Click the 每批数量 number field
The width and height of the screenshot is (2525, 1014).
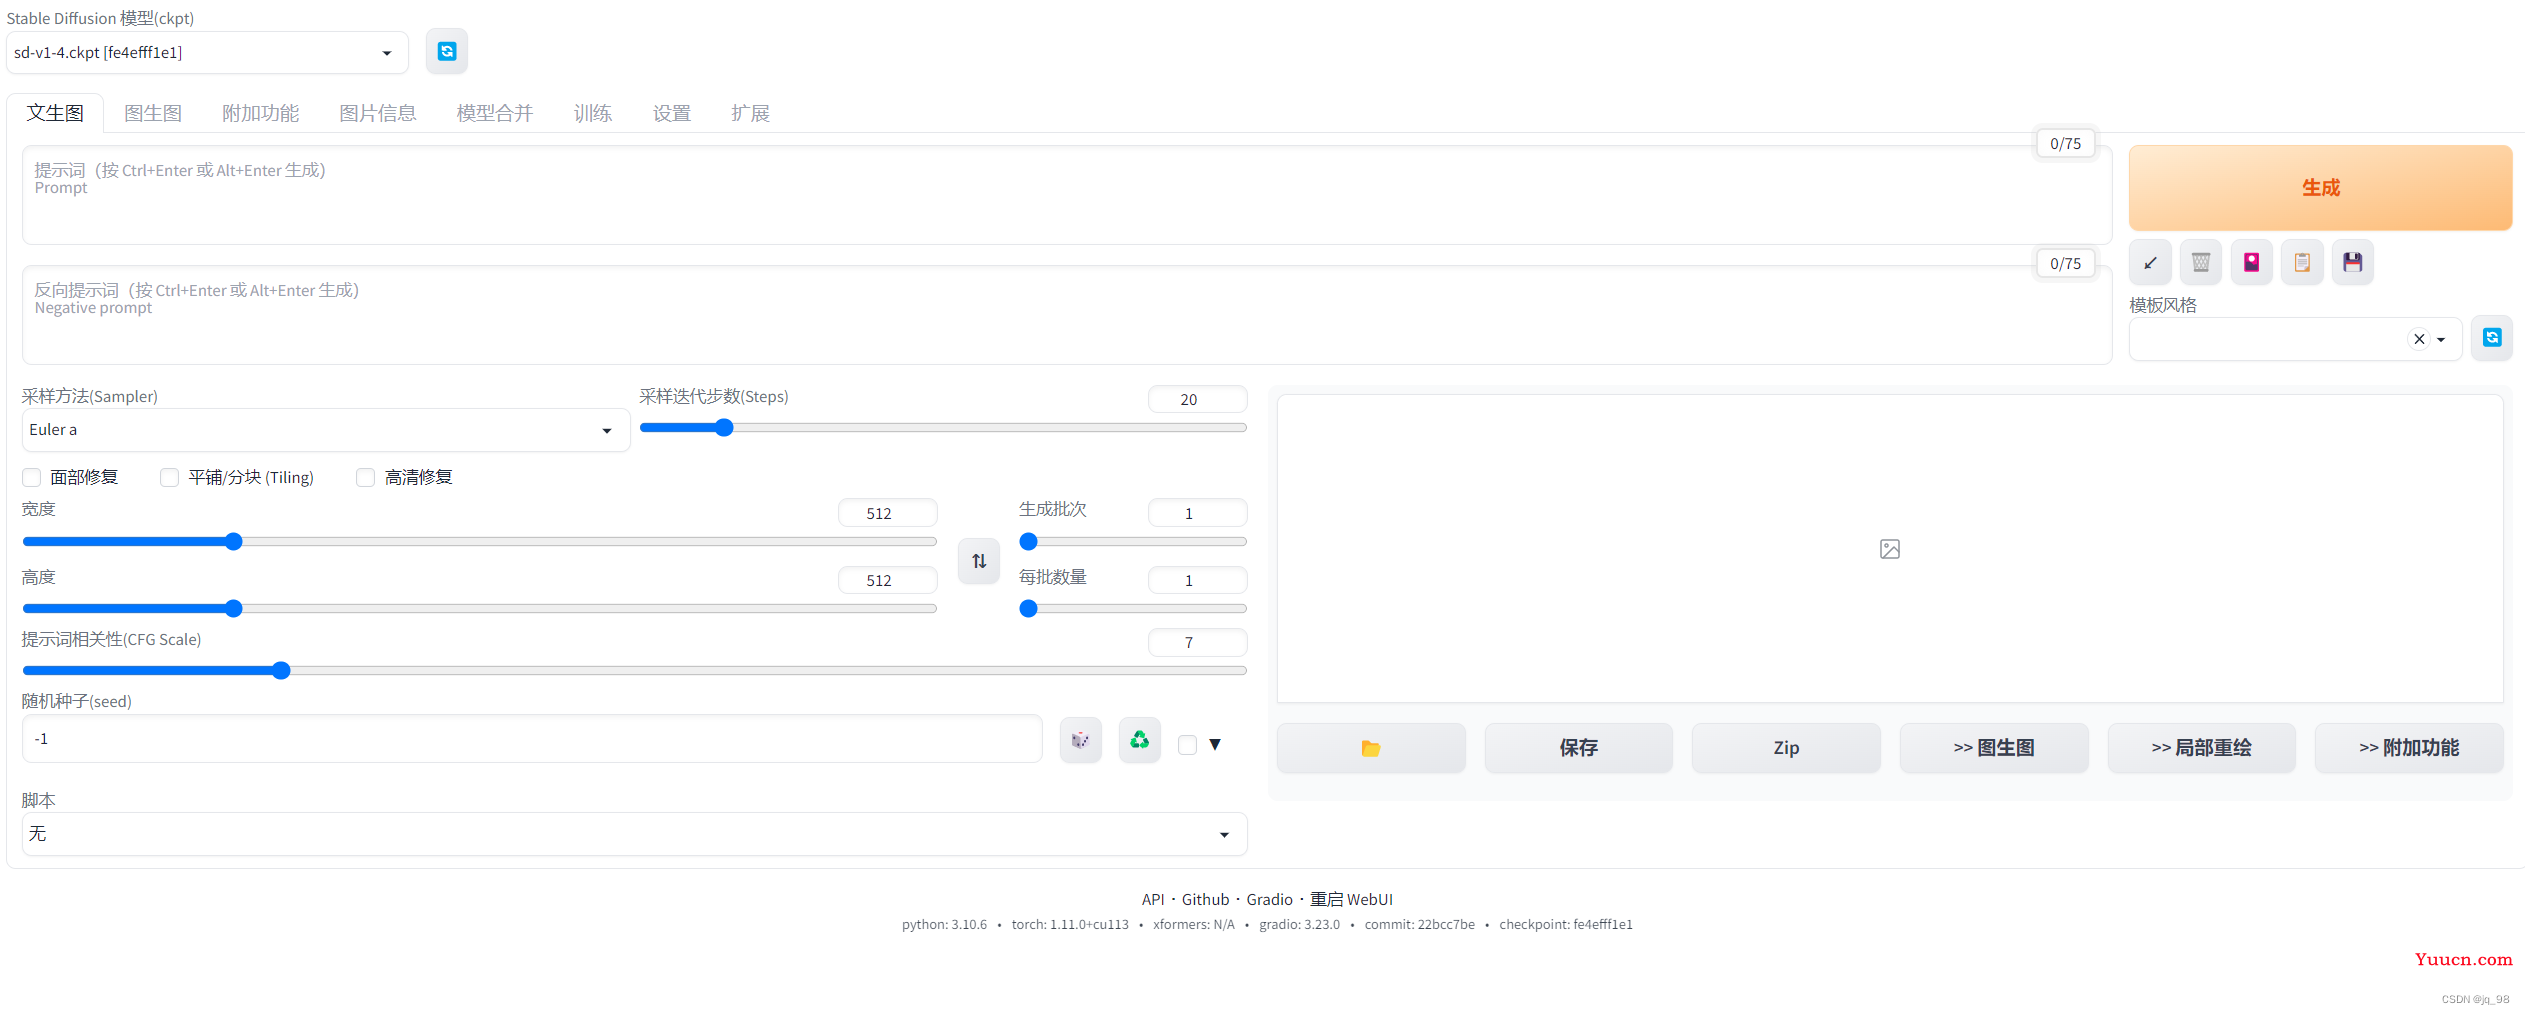tap(1197, 580)
